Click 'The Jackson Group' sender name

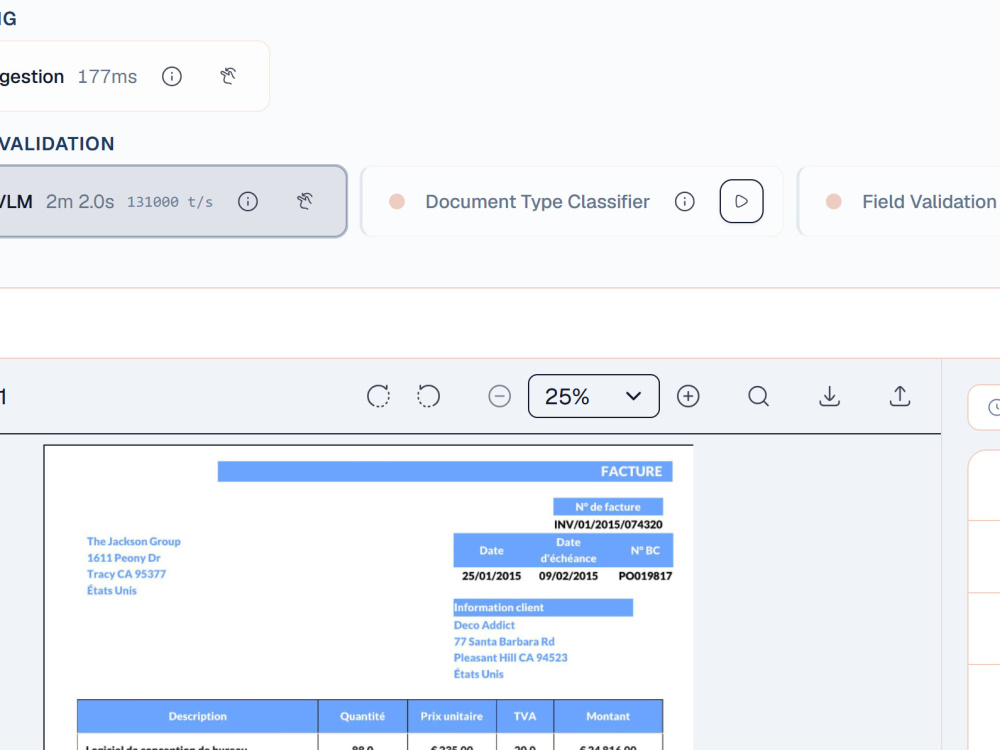tap(134, 541)
